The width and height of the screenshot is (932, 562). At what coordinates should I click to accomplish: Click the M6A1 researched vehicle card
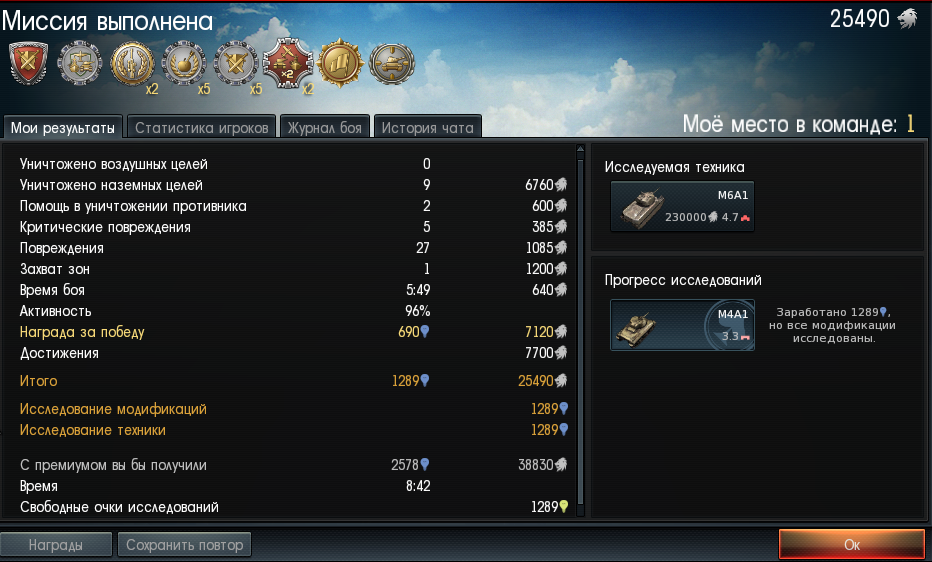click(x=682, y=206)
